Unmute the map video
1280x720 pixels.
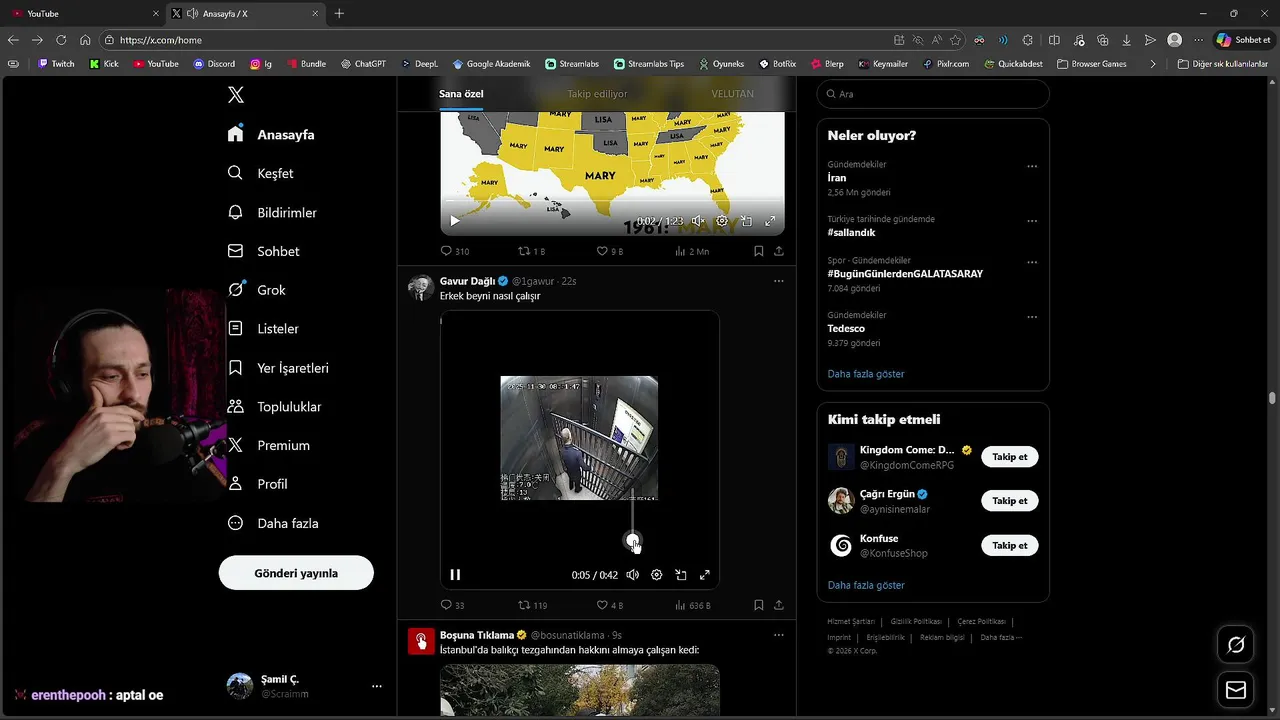(x=698, y=221)
